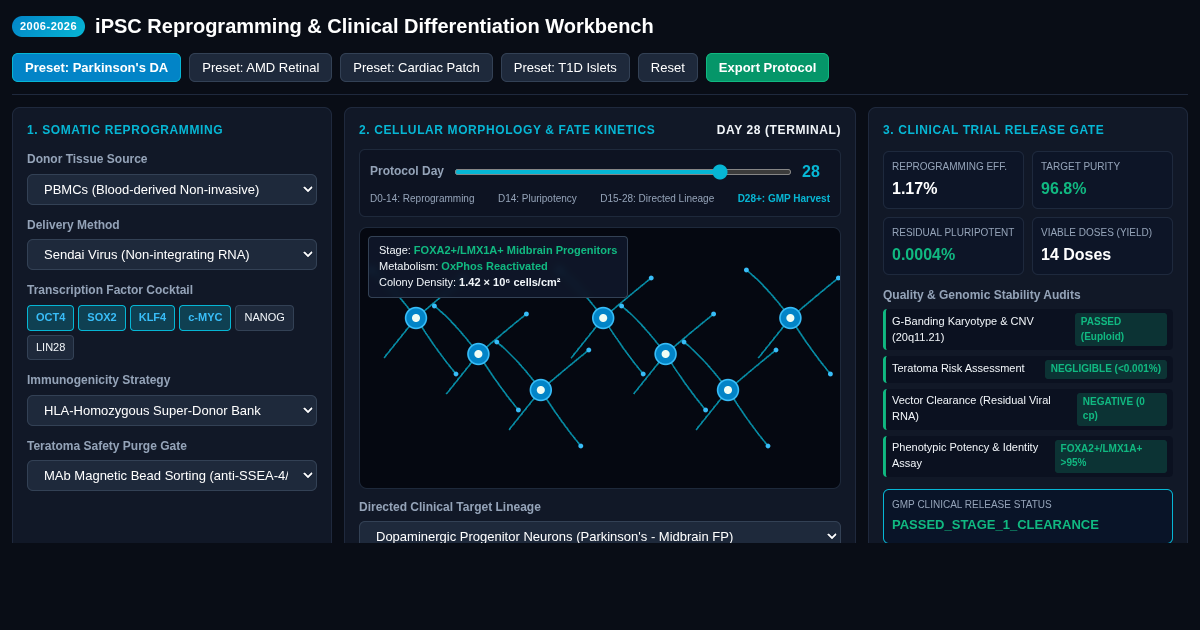Click the Protocol Day value 28

811,172
